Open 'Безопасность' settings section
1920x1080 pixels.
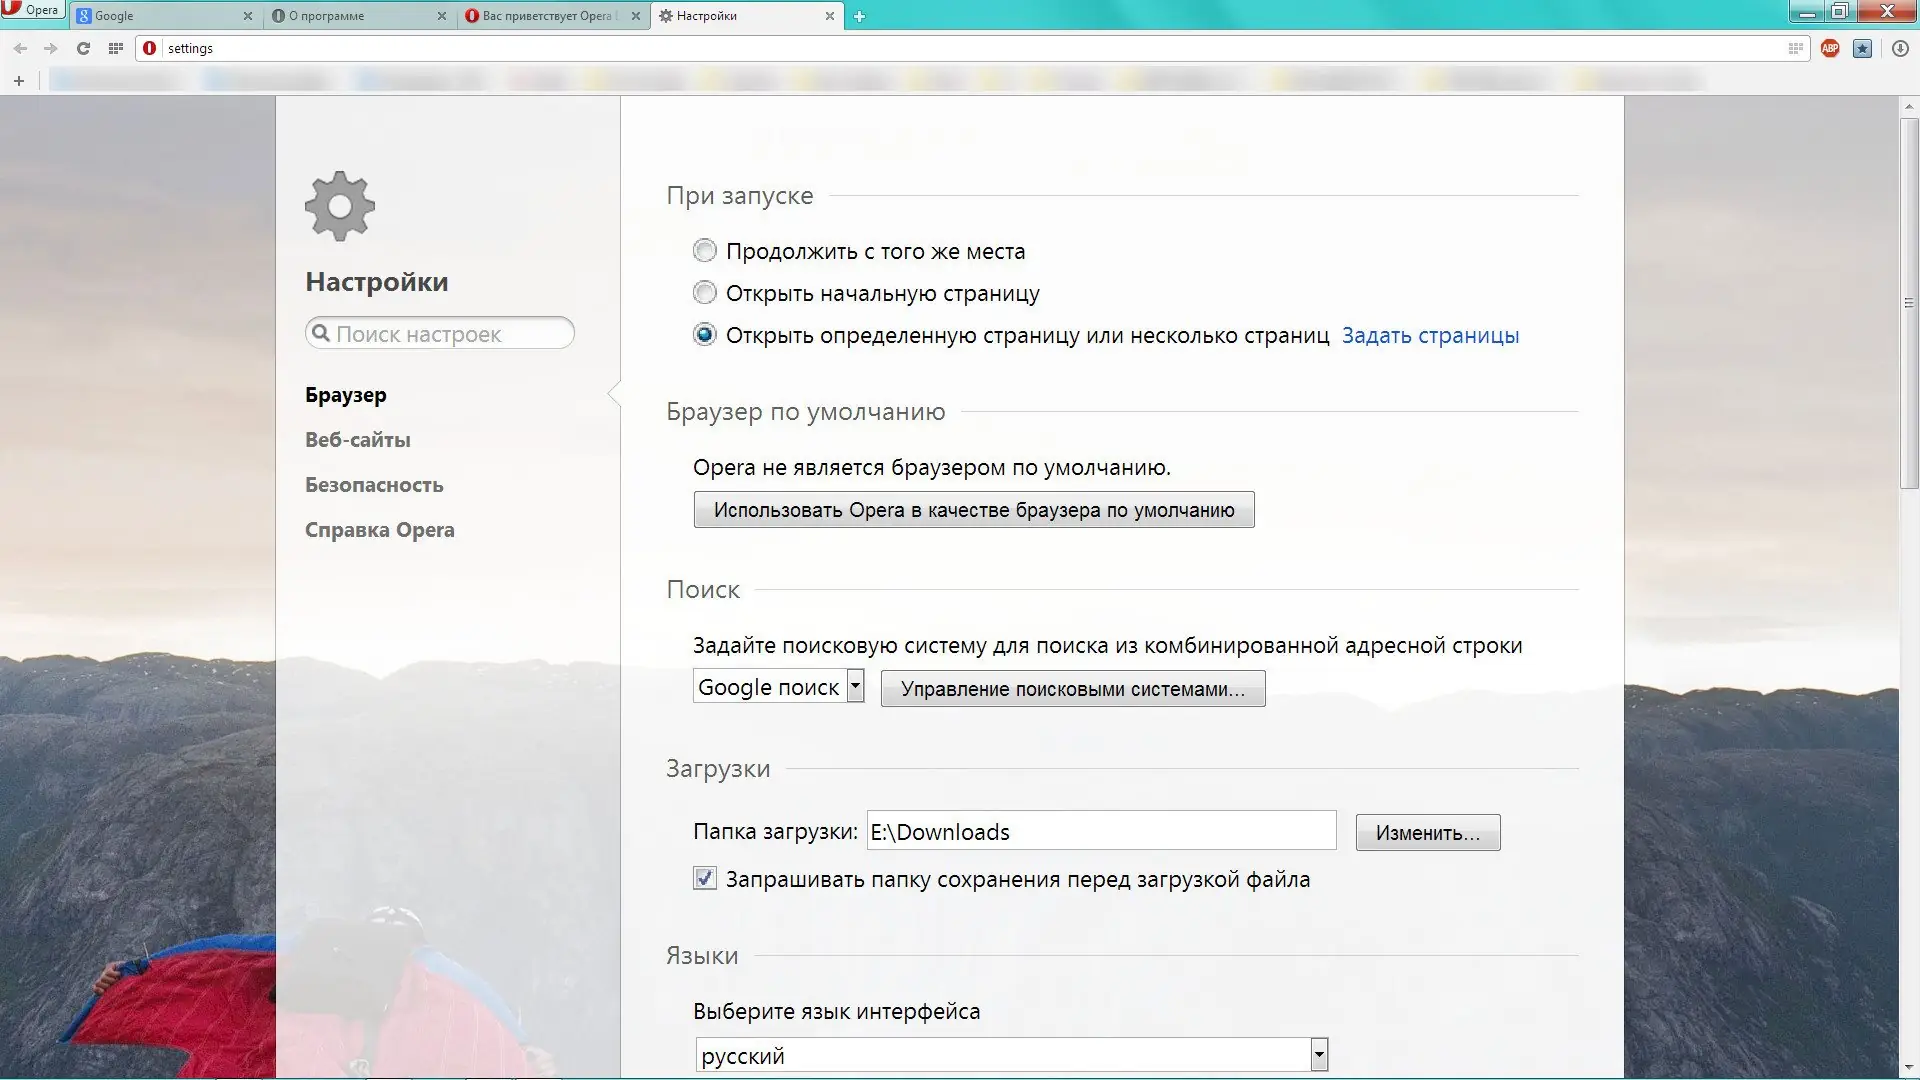click(x=374, y=485)
